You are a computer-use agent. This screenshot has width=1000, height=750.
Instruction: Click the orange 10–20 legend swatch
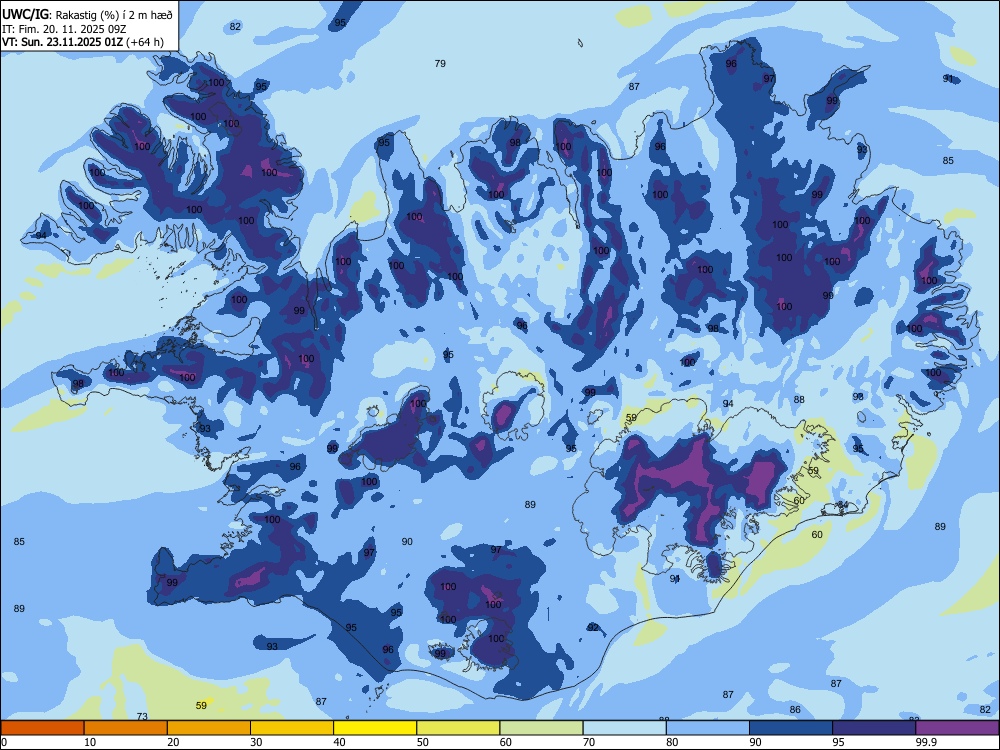pyautogui.click(x=126, y=728)
